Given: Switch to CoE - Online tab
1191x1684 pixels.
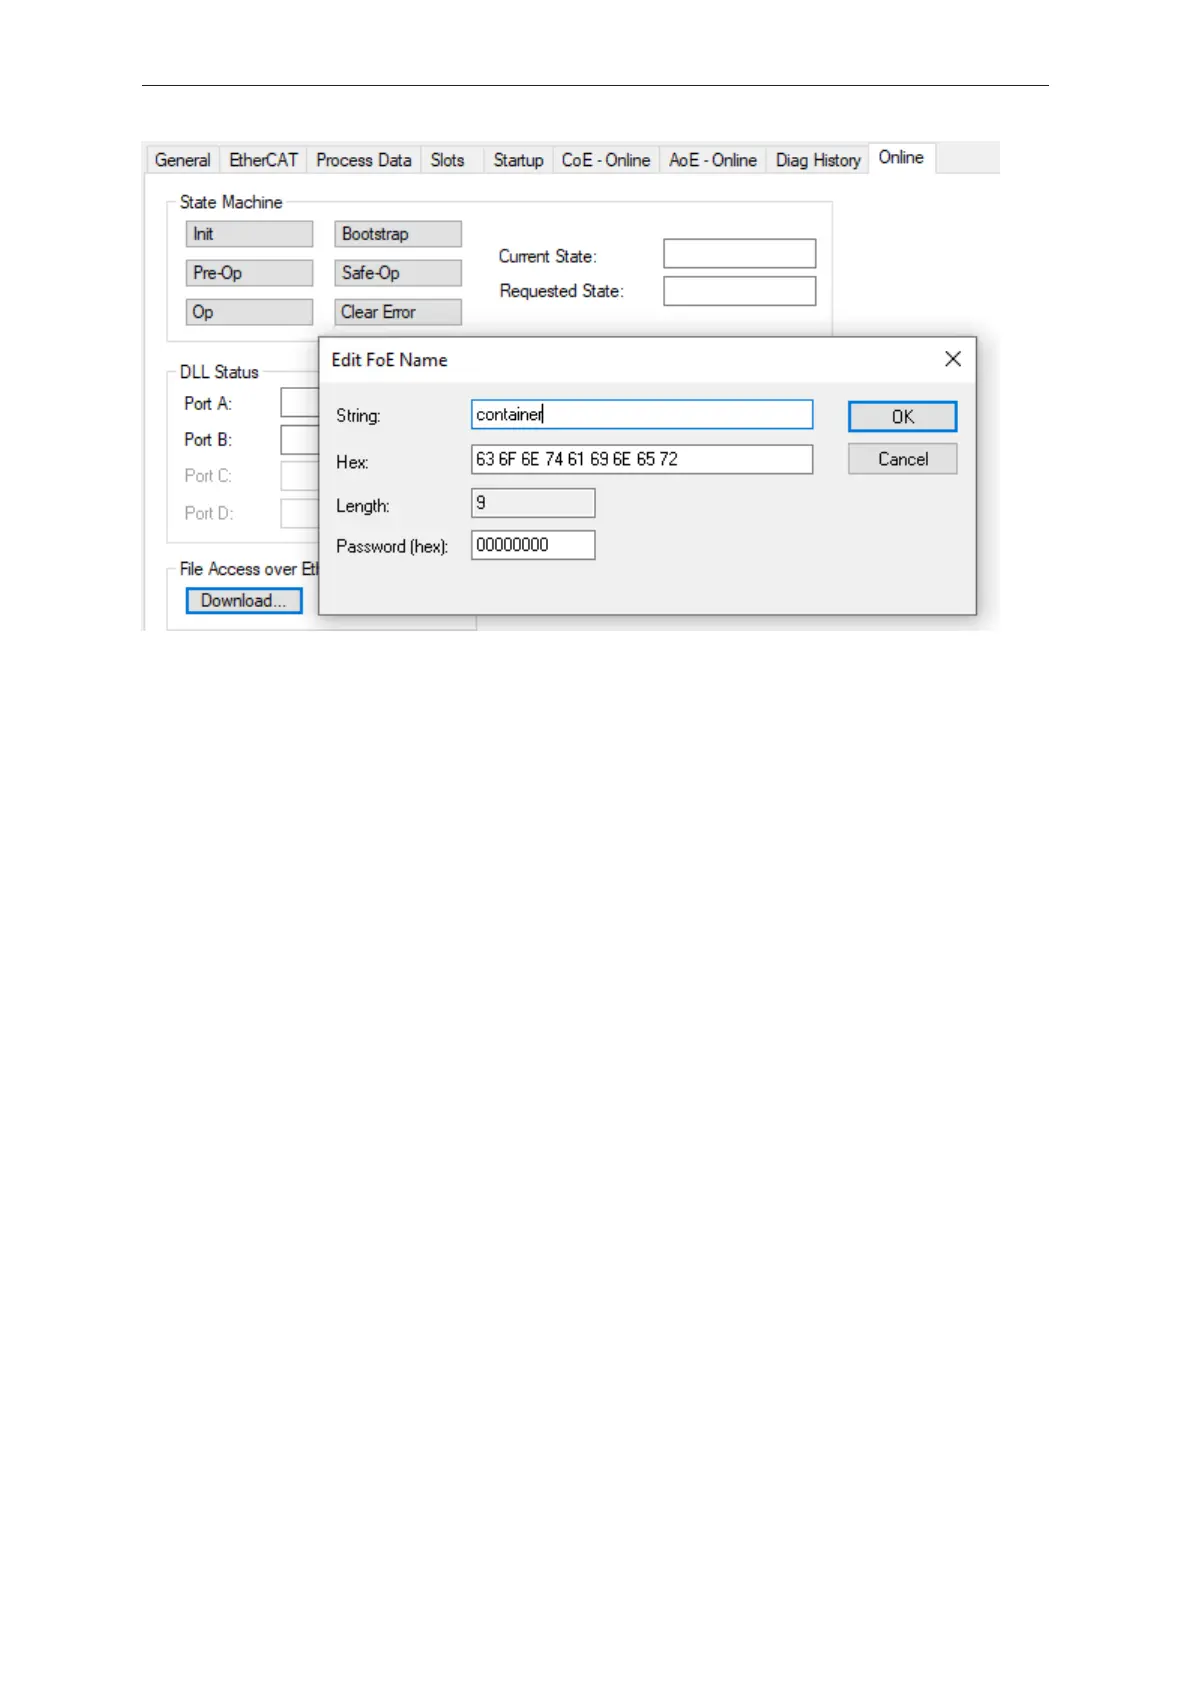Looking at the screenshot, I should click(x=605, y=160).
